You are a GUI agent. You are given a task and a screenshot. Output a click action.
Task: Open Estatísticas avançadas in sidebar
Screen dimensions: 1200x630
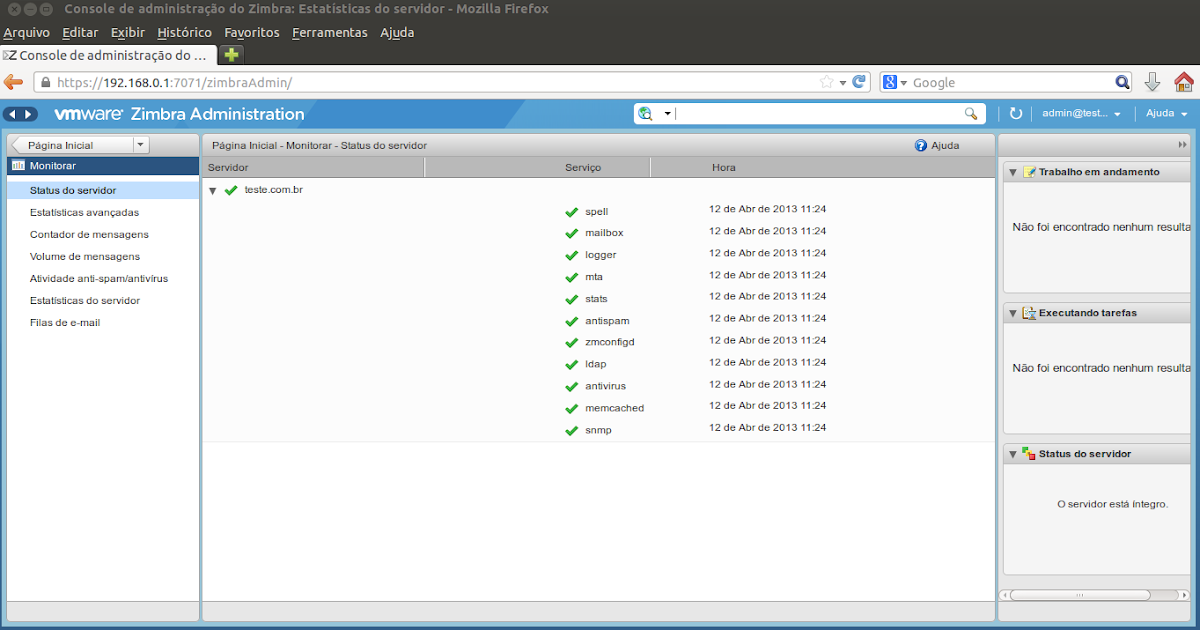tap(84, 212)
